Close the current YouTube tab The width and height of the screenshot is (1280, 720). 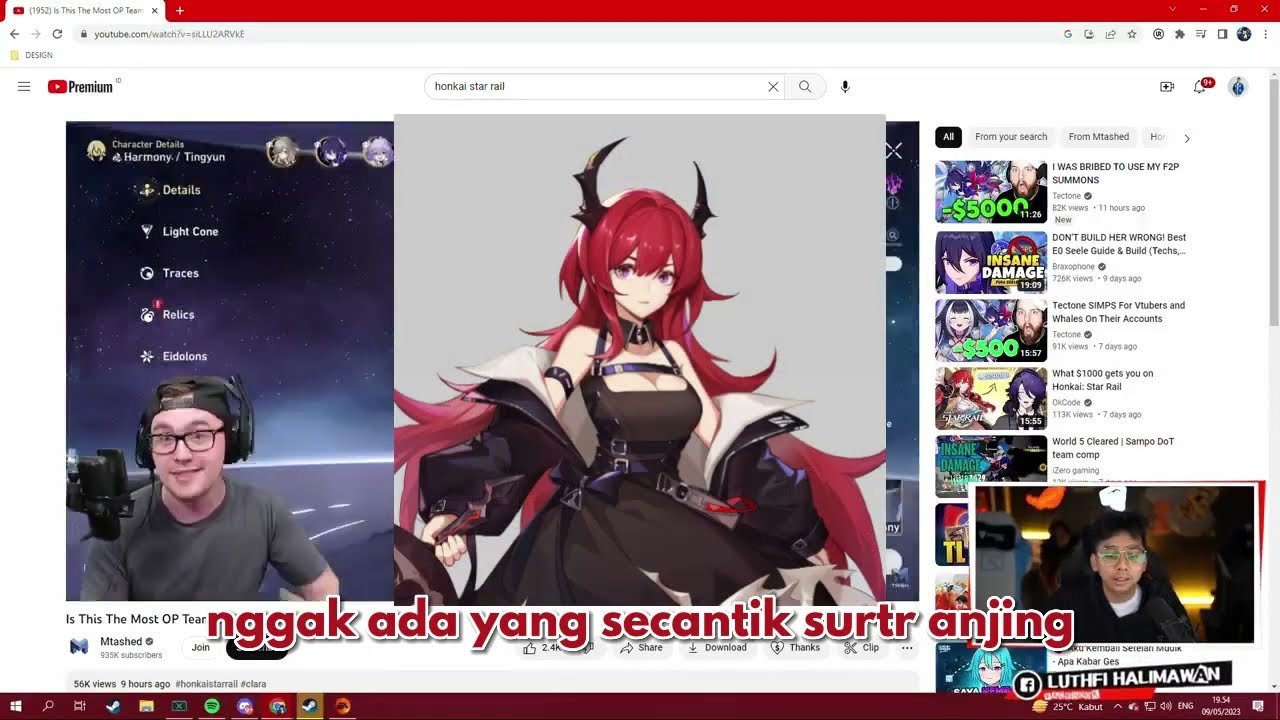point(155,10)
